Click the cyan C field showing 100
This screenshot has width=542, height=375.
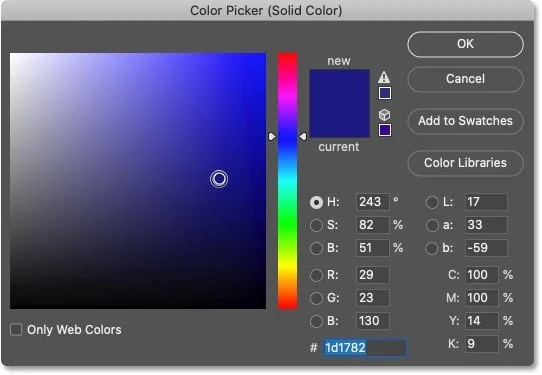482,275
